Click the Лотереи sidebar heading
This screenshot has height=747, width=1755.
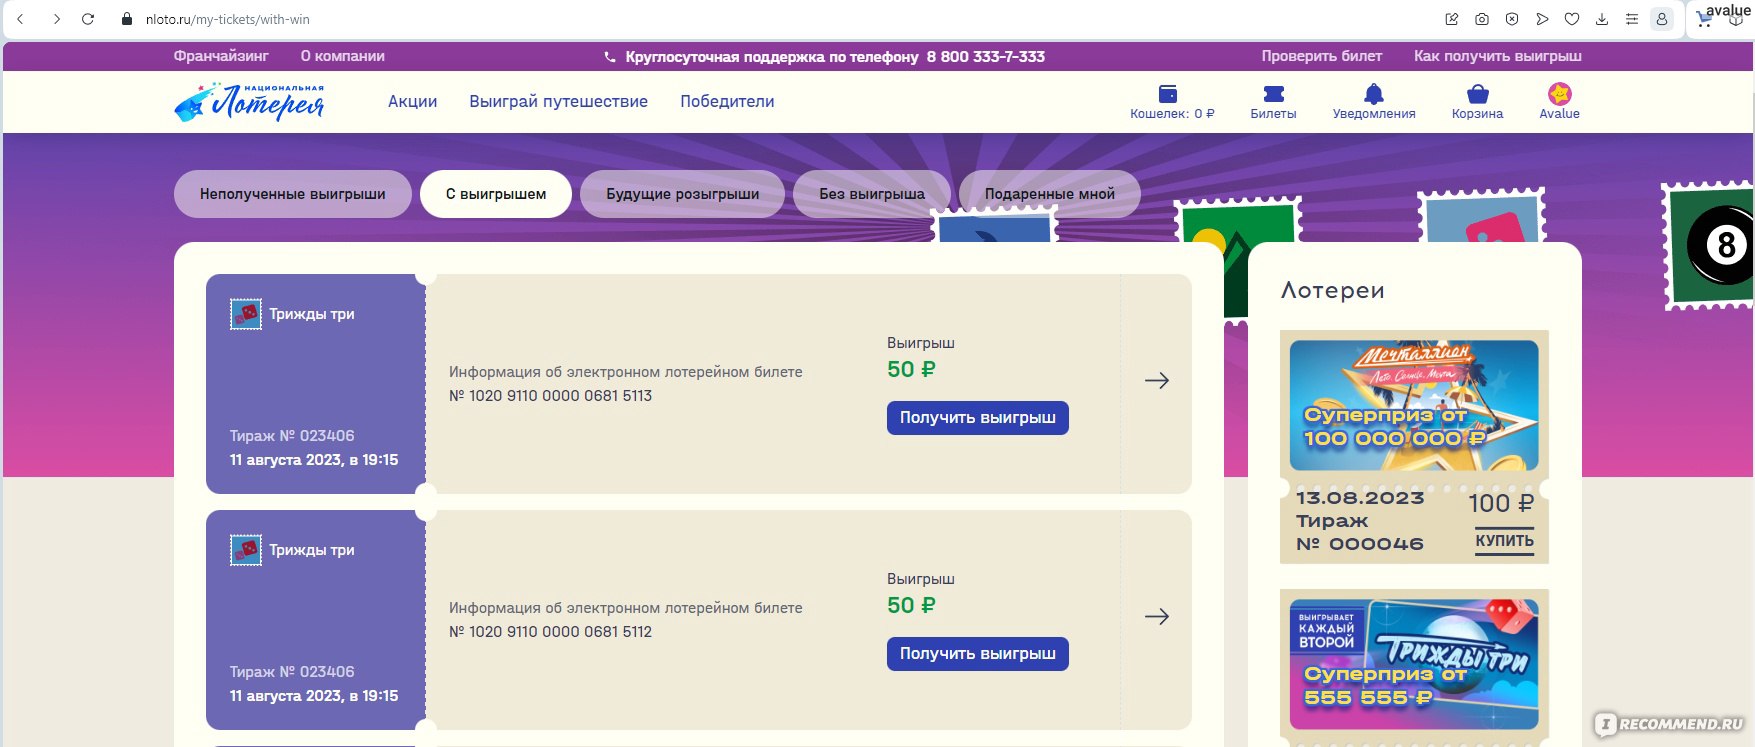(x=1333, y=290)
